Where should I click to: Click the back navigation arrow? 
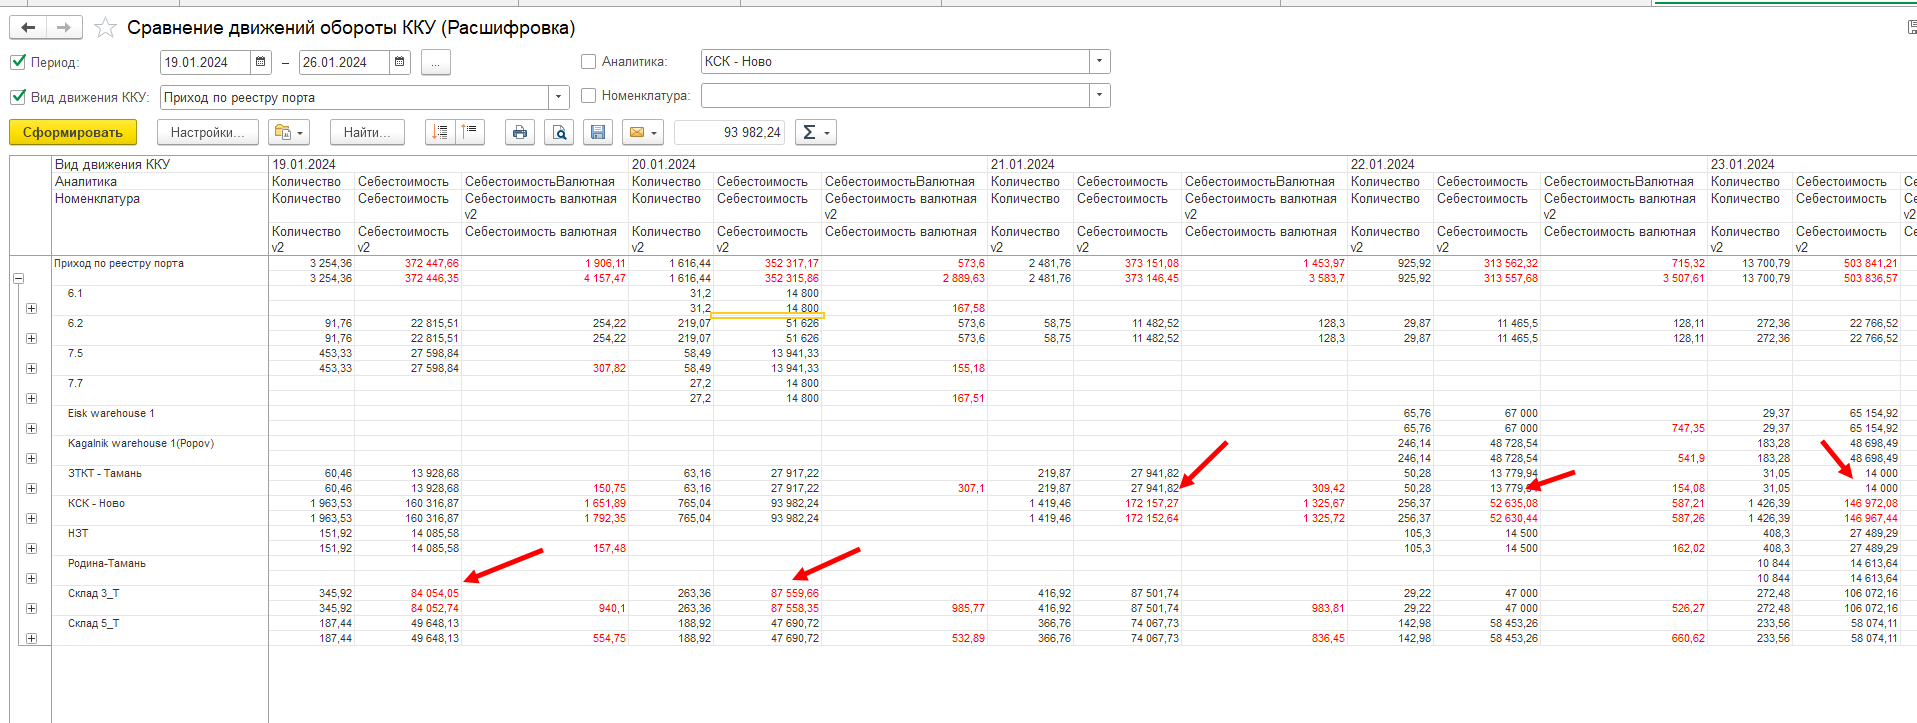[28, 28]
